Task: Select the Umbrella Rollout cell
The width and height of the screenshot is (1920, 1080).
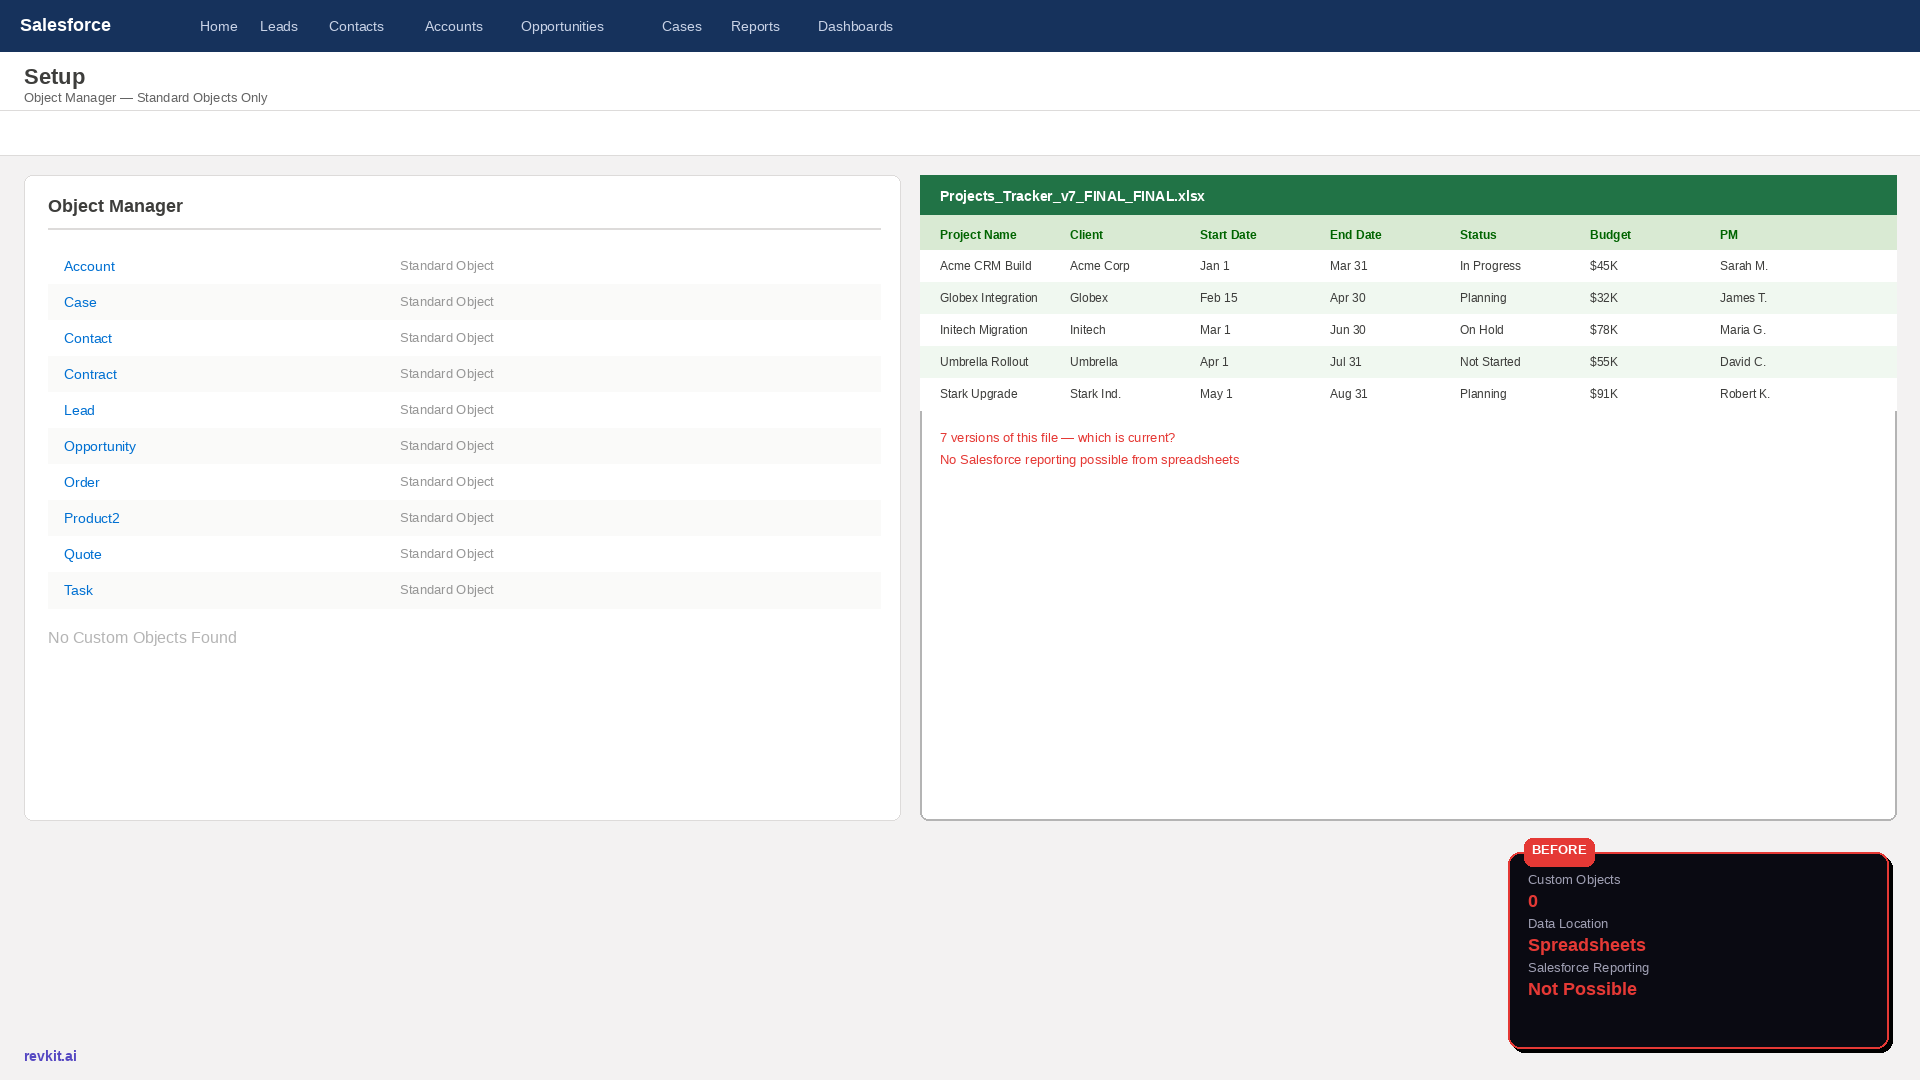Action: pos(984,362)
